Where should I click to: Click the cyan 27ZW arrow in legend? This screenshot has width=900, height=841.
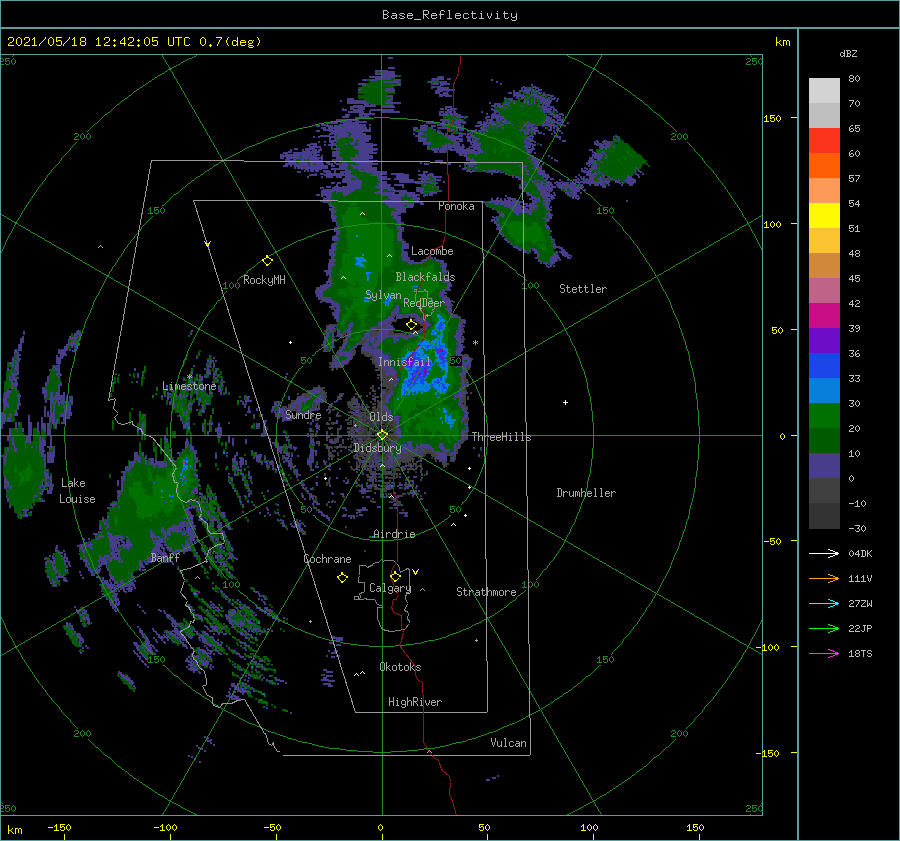pos(824,603)
